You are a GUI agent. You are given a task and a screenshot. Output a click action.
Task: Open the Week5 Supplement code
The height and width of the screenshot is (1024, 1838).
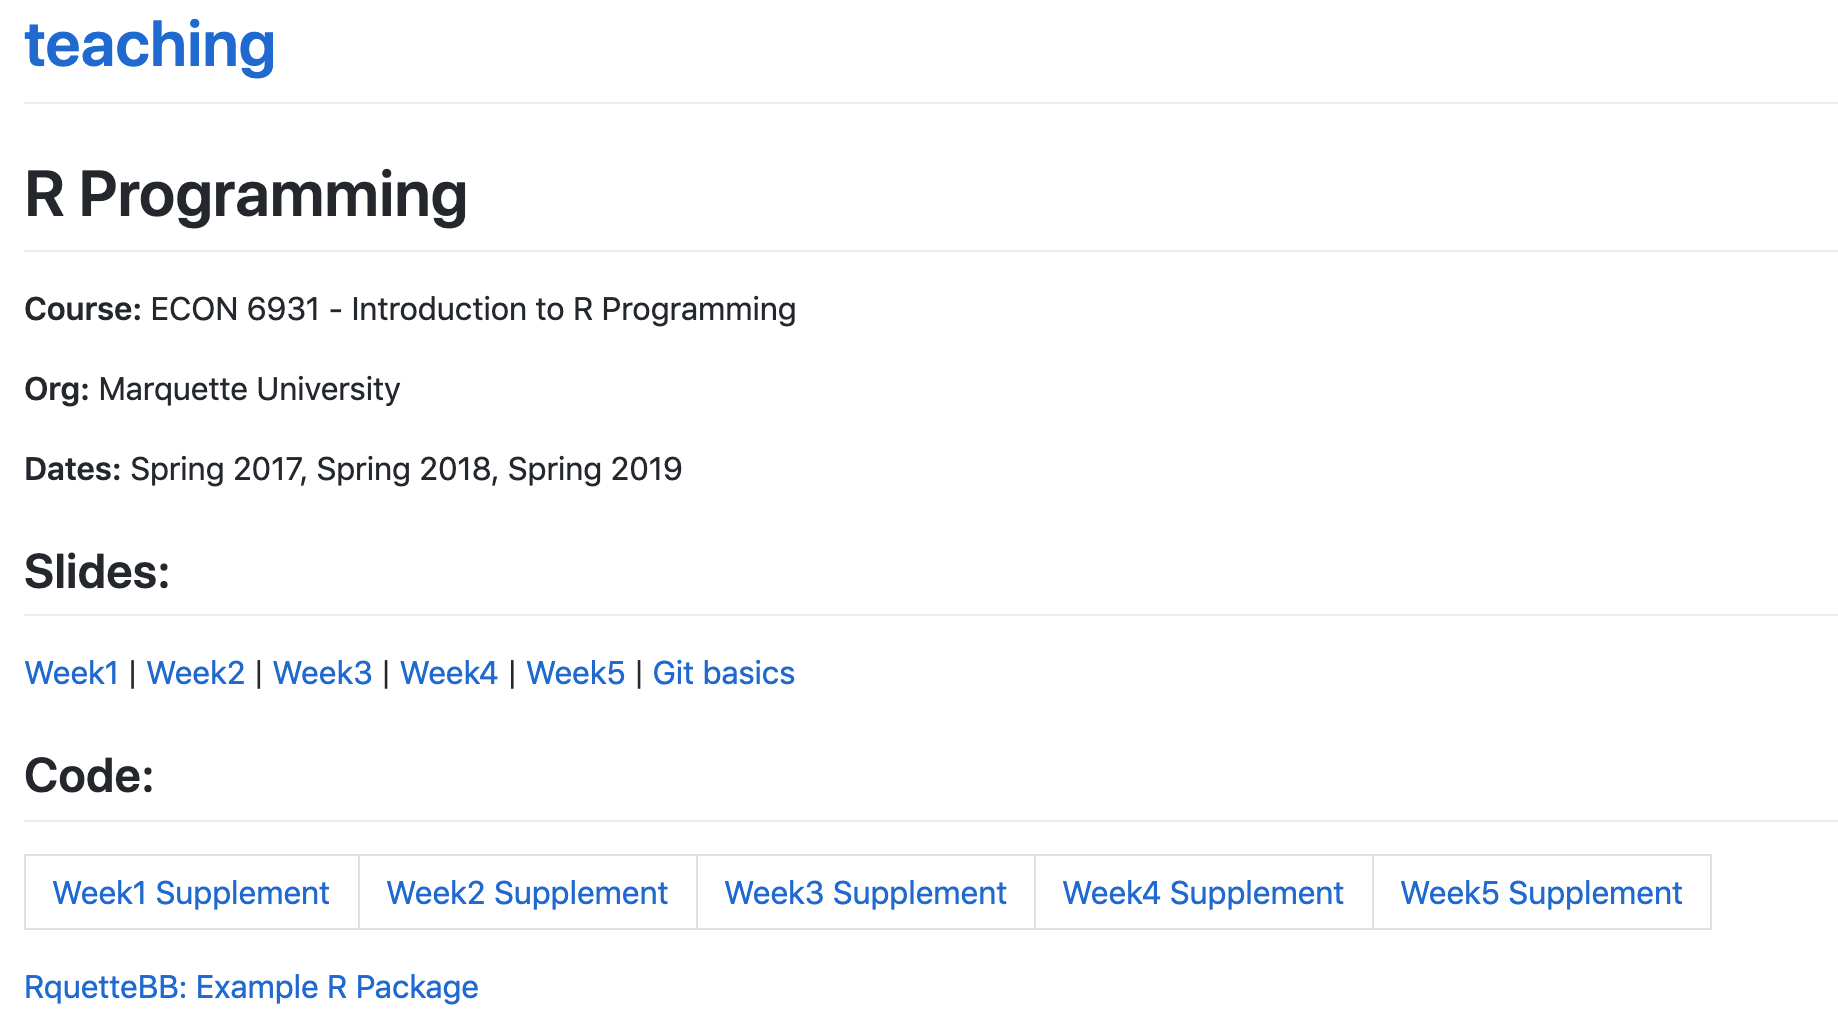click(1541, 892)
